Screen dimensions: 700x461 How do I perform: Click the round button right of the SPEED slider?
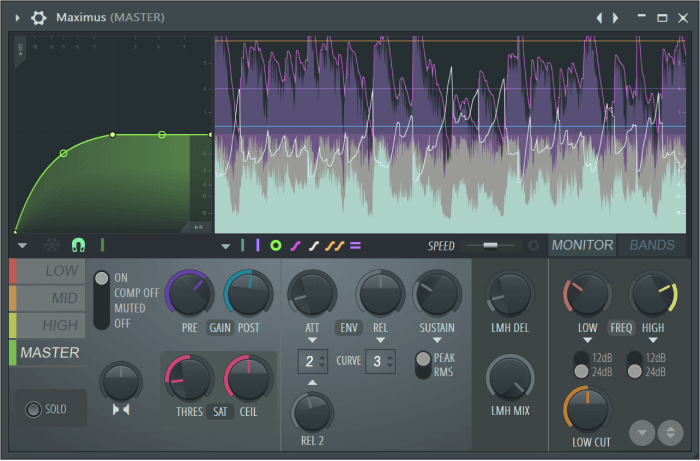click(x=533, y=245)
